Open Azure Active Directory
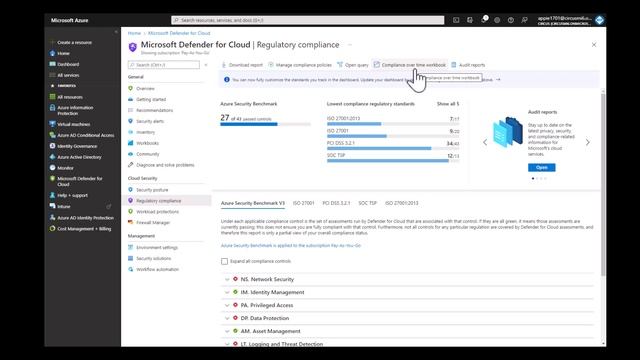This screenshot has width=640, height=360. 79,157
